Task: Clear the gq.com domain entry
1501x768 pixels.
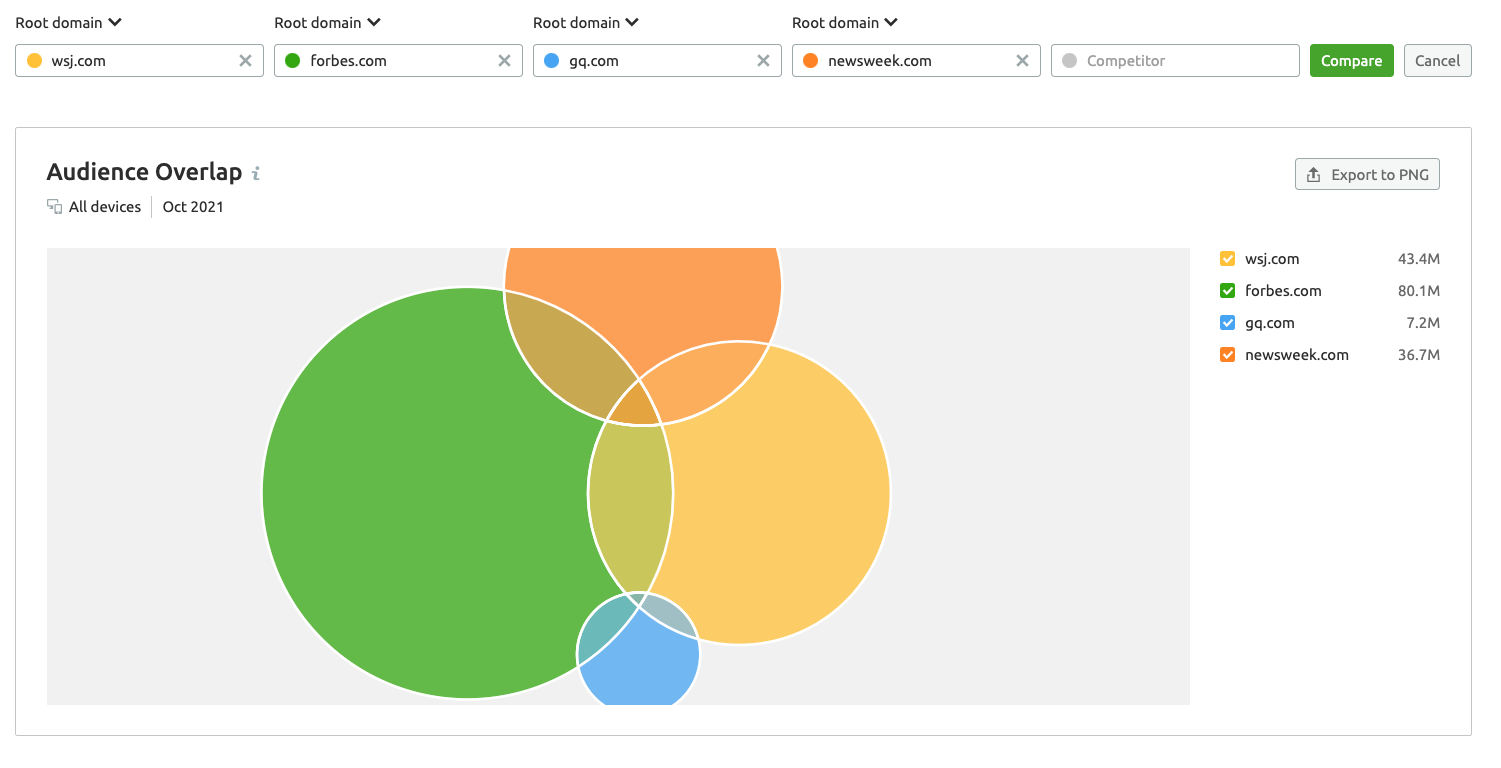Action: (763, 61)
